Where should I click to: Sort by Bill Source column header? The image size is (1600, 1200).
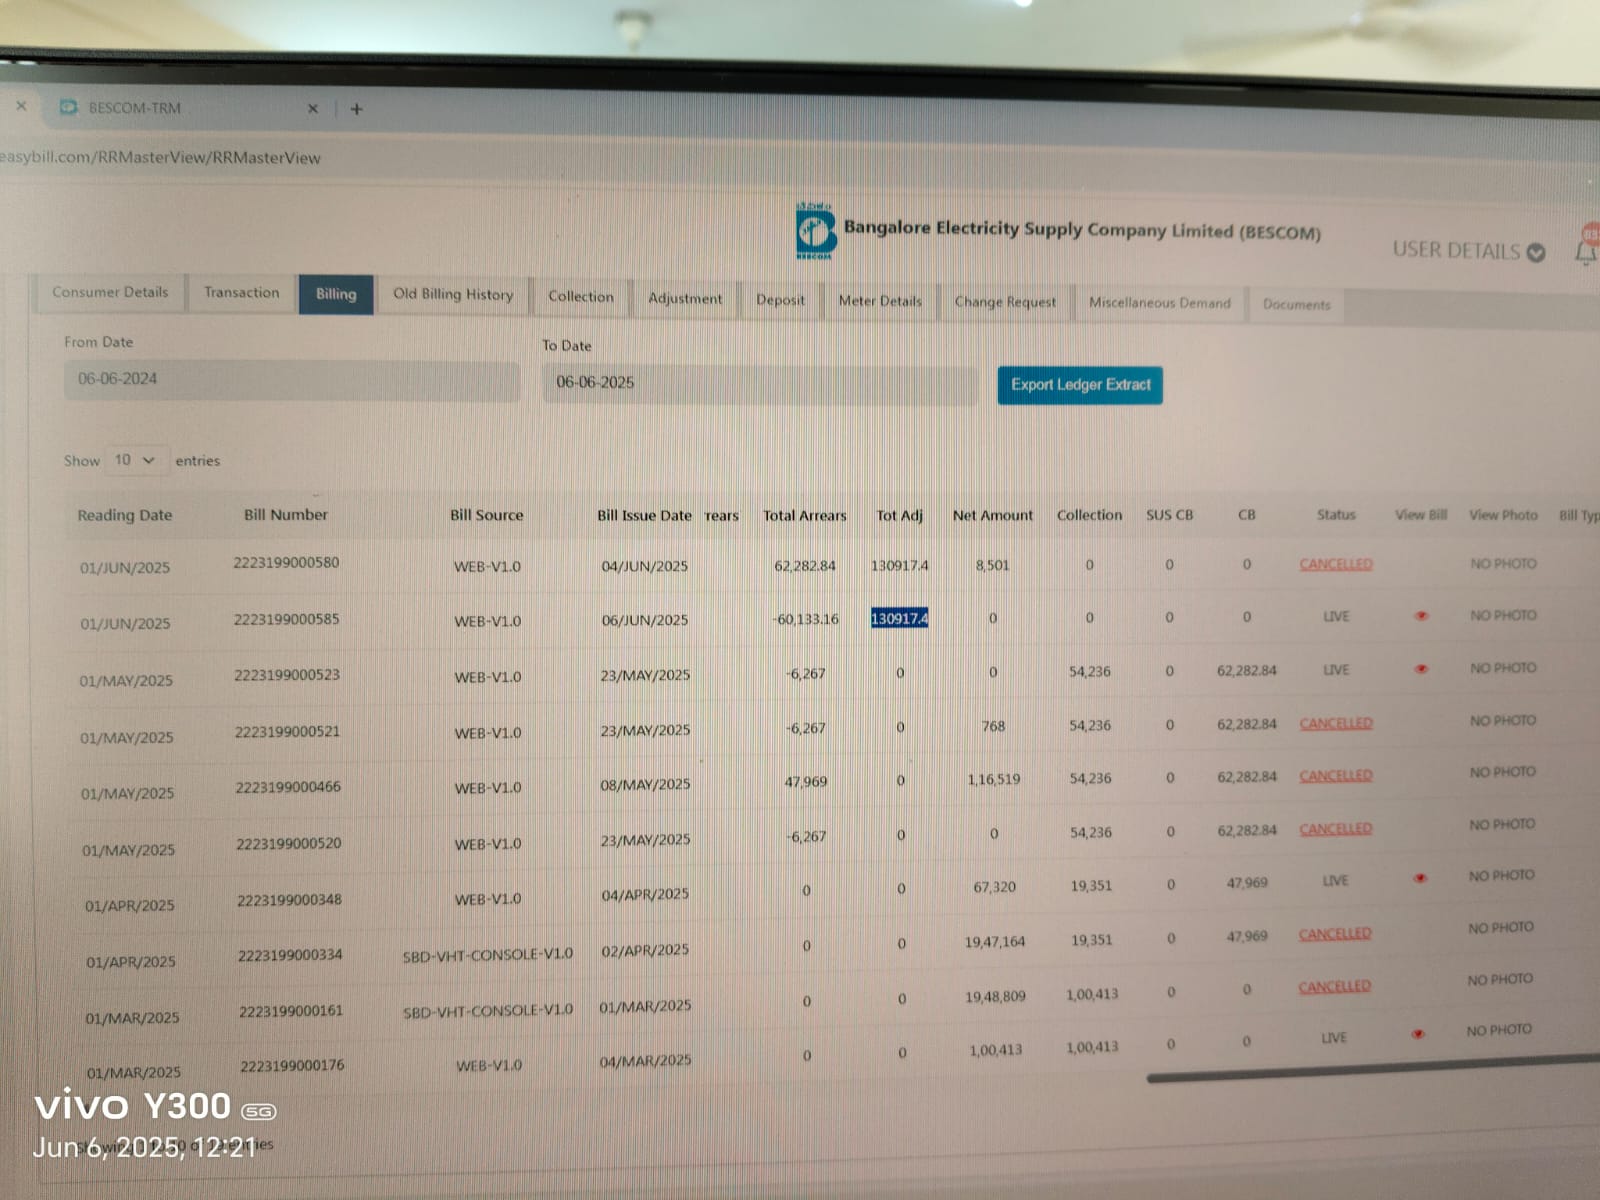click(486, 515)
